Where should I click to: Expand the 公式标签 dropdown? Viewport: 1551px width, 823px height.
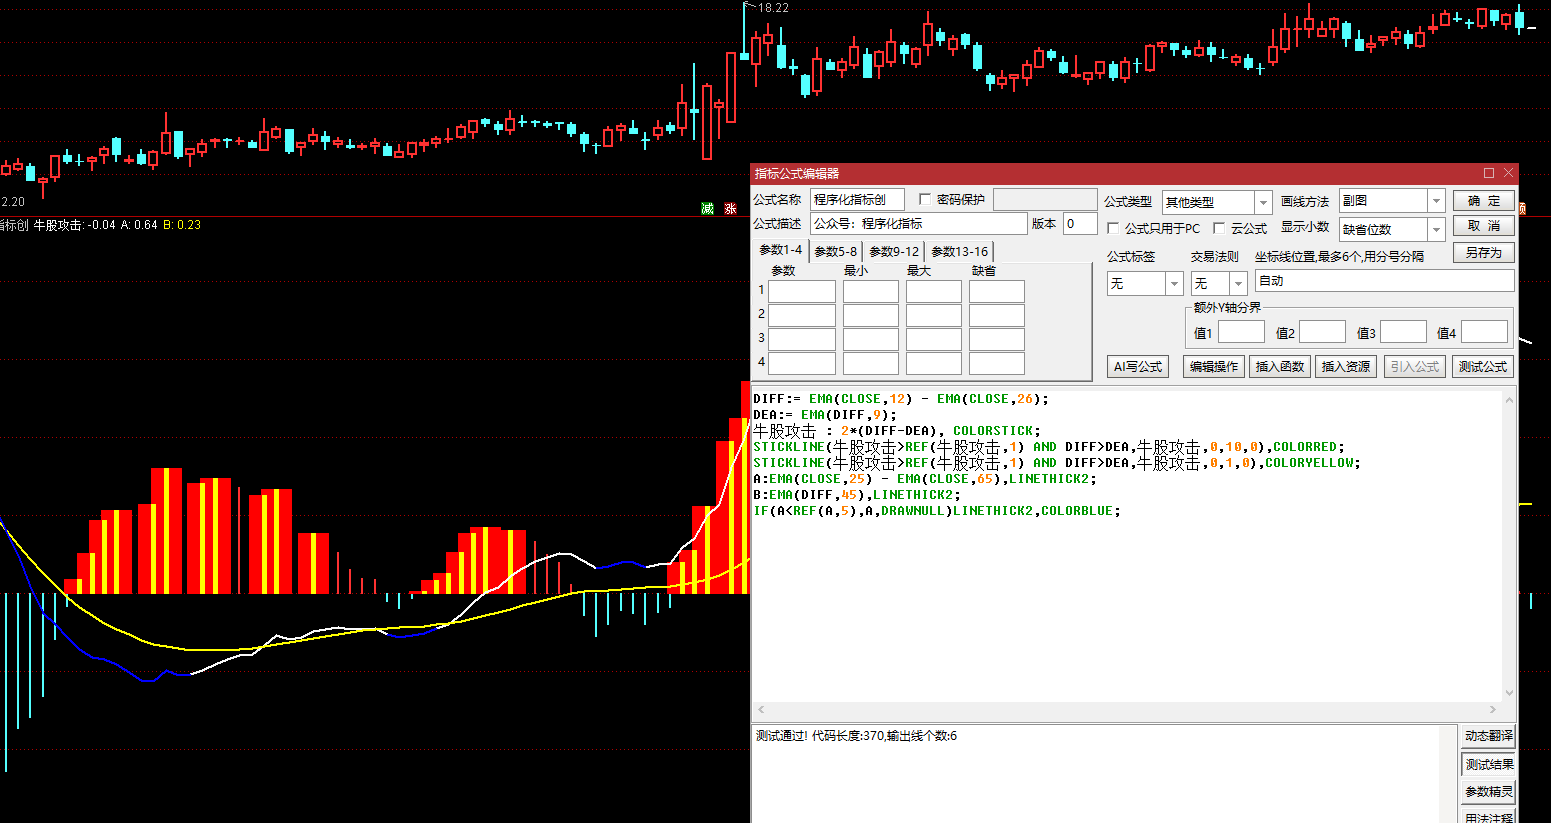[x=1174, y=284]
